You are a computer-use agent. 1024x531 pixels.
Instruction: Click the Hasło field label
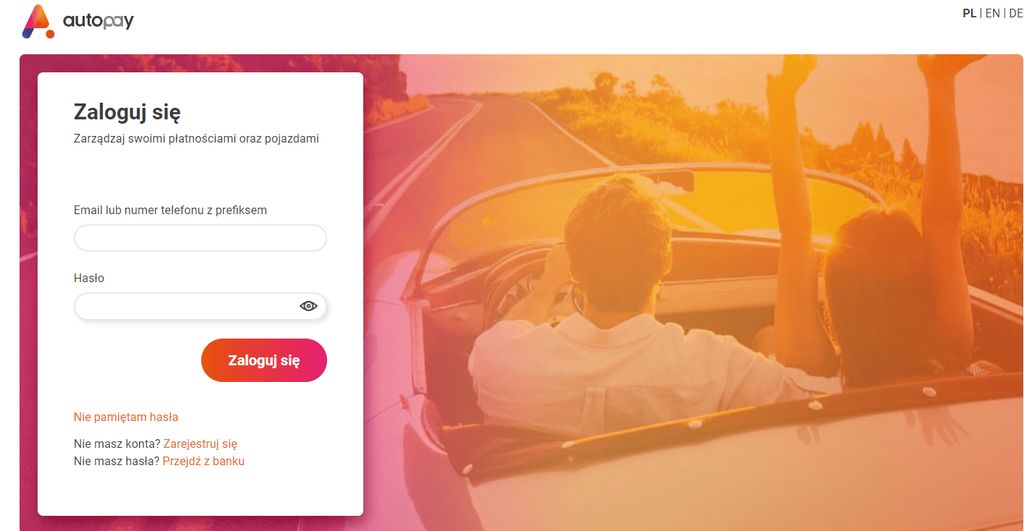(x=89, y=278)
